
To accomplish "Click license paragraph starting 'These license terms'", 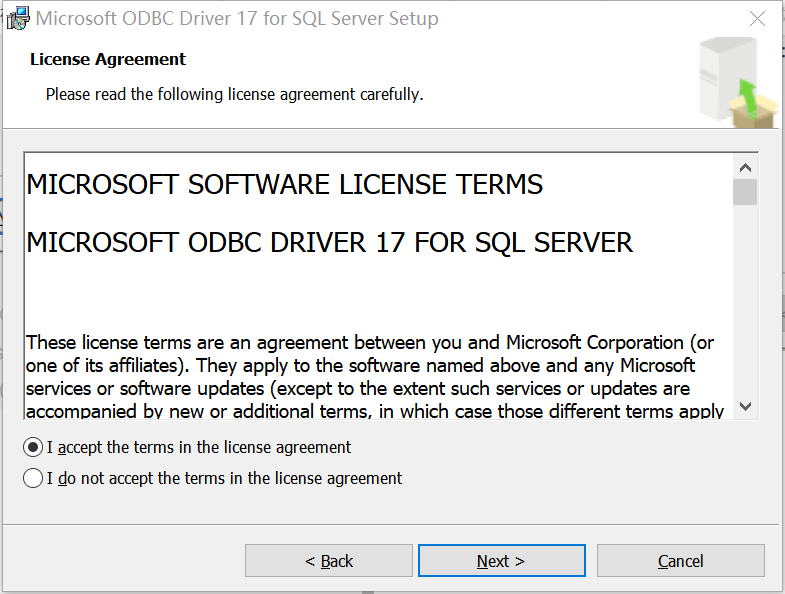I will pyautogui.click(x=374, y=377).
